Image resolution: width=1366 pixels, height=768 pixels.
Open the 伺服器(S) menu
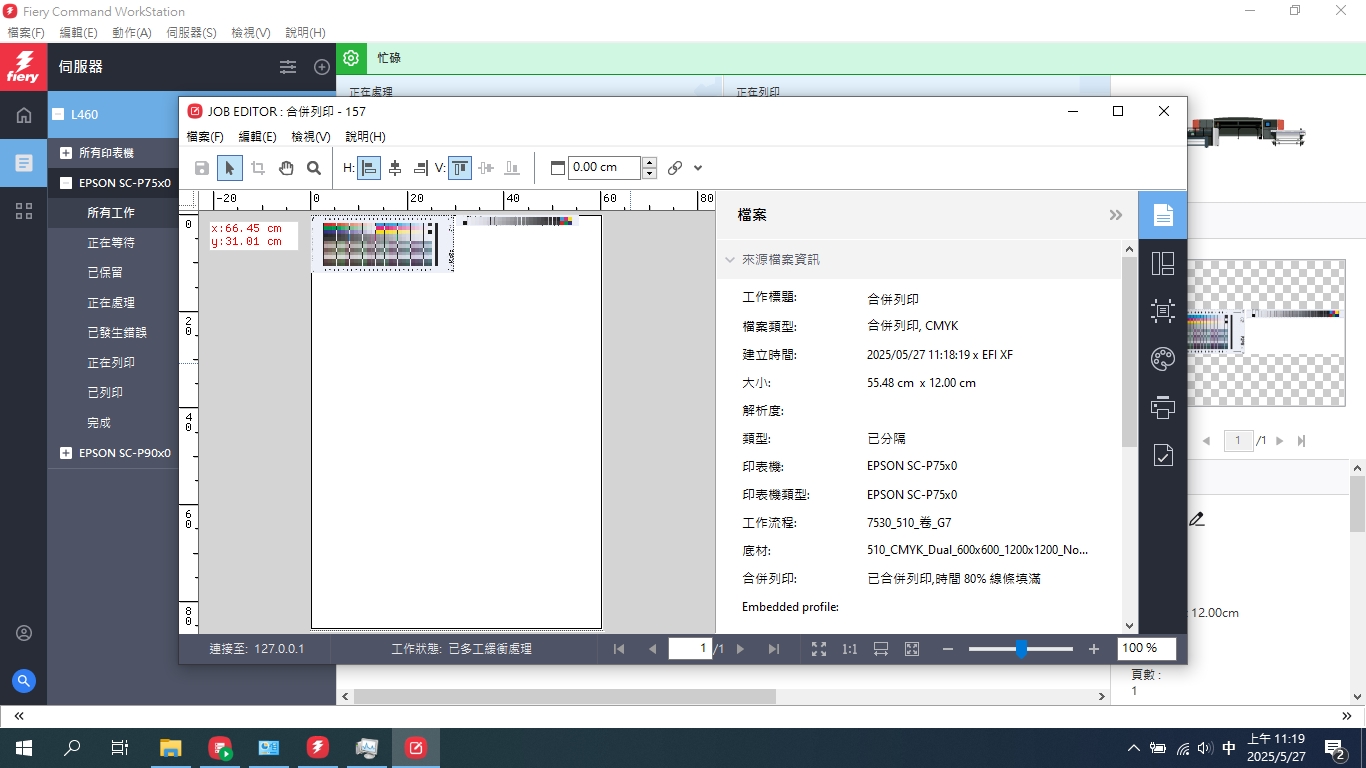[191, 33]
